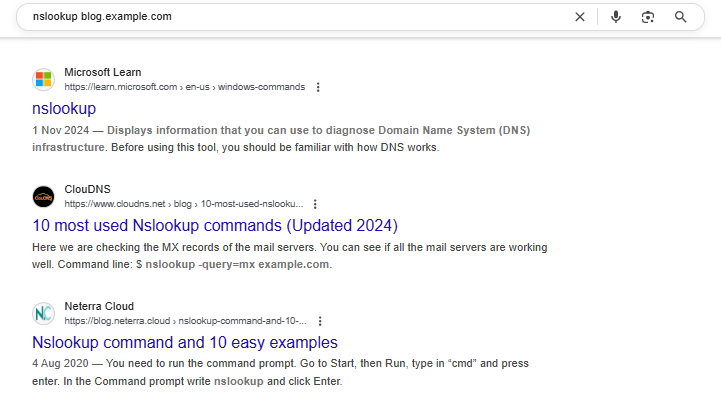Click the www.cloudns.net URL breadcrumb
The height and width of the screenshot is (411, 721).
tap(184, 204)
